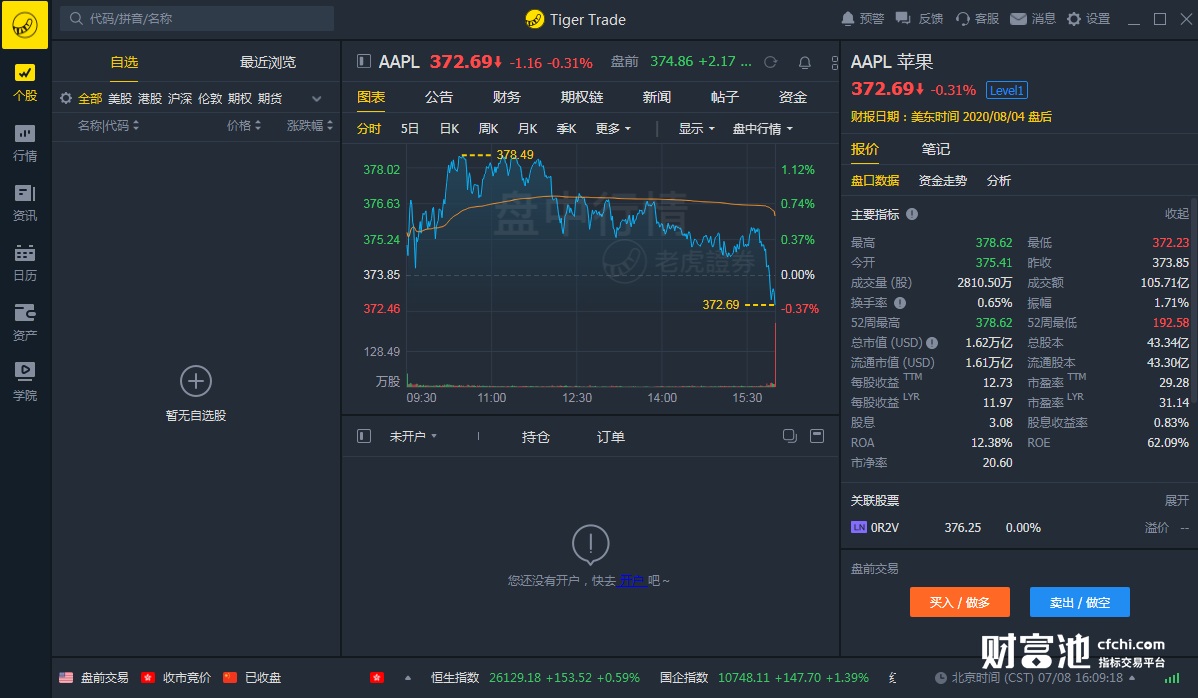The image size is (1198, 698).
Task: Open the 日历 calendar sidebar icon
Action: point(25,262)
